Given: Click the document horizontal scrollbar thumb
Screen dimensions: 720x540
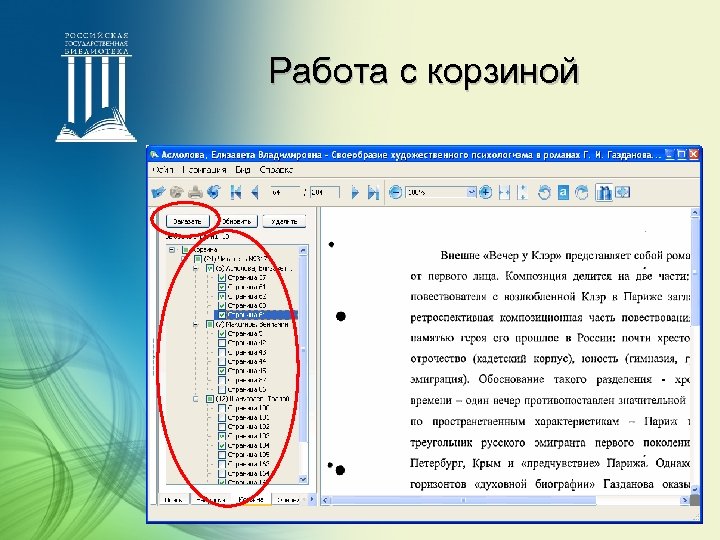Looking at the screenshot, I should click(463, 500).
